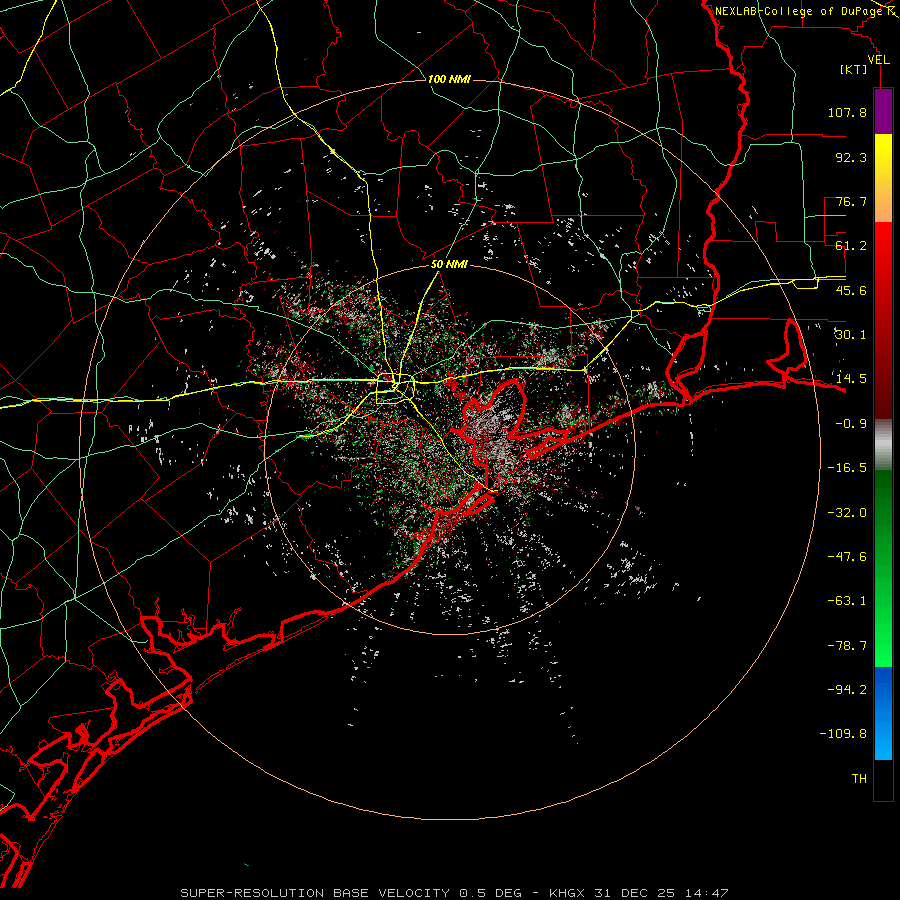Click the [KT] units label
This screenshot has width=900, height=900.
(853, 69)
